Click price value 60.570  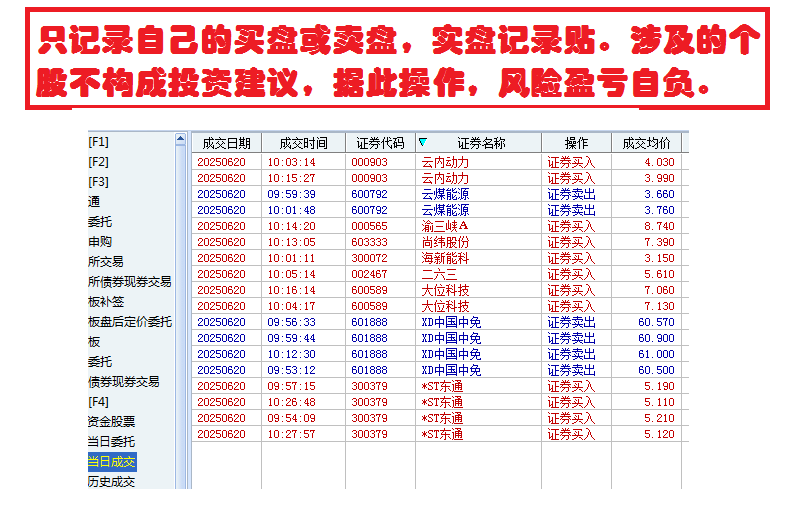point(656,322)
